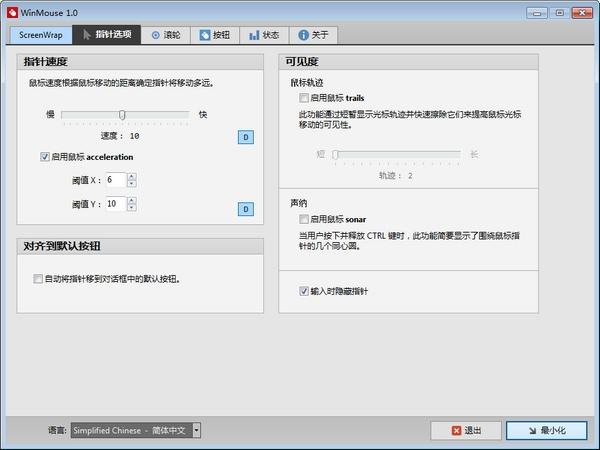Switch to the ScreenWrap tab

click(x=41, y=35)
